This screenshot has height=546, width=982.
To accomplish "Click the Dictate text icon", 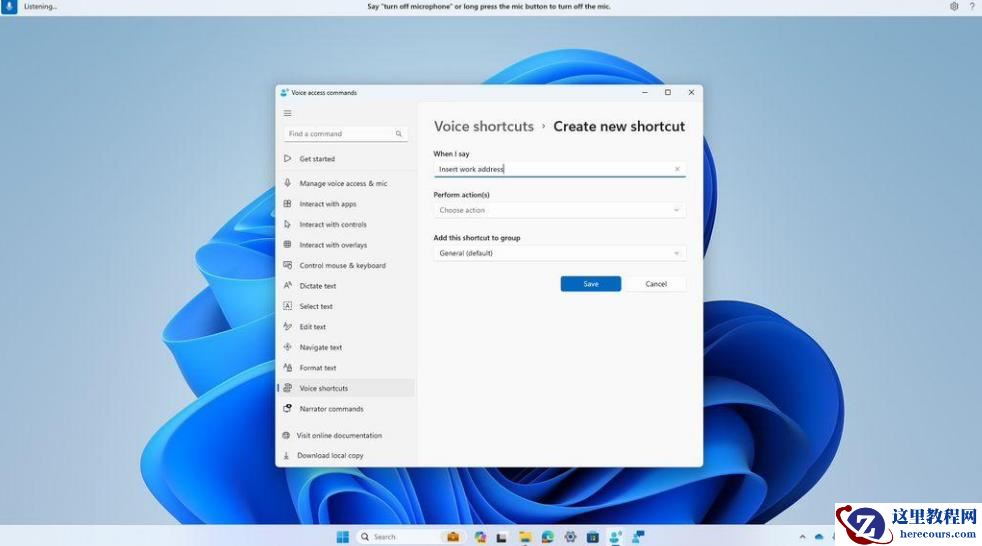I will point(287,286).
